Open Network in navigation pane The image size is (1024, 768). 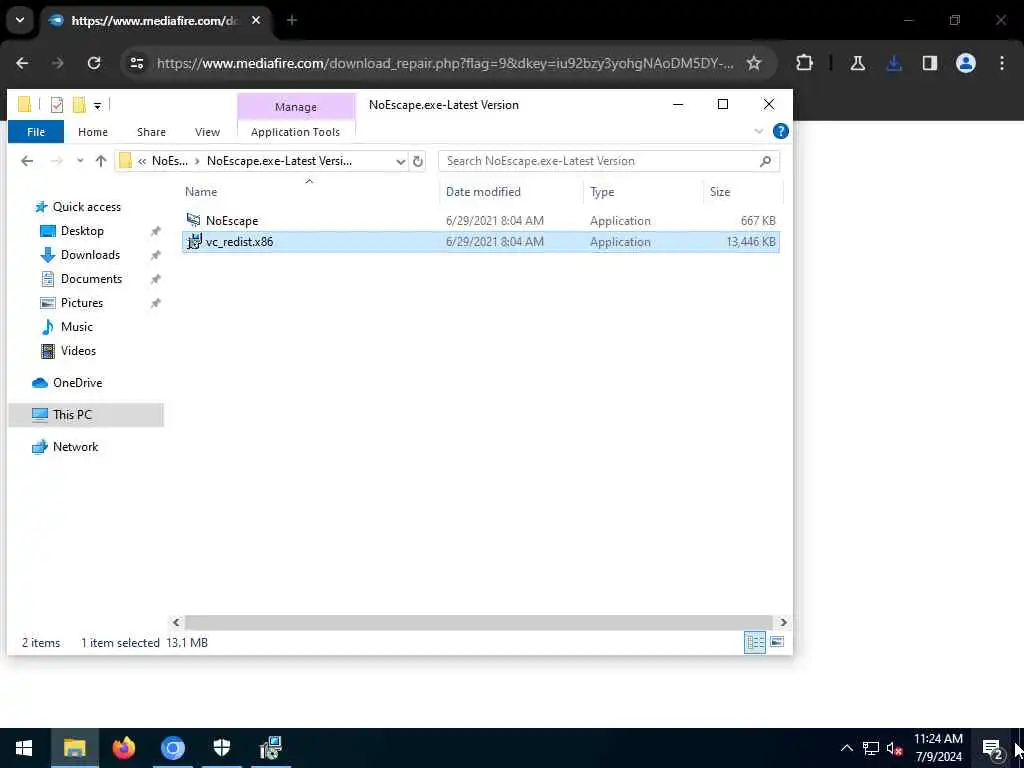[75, 447]
